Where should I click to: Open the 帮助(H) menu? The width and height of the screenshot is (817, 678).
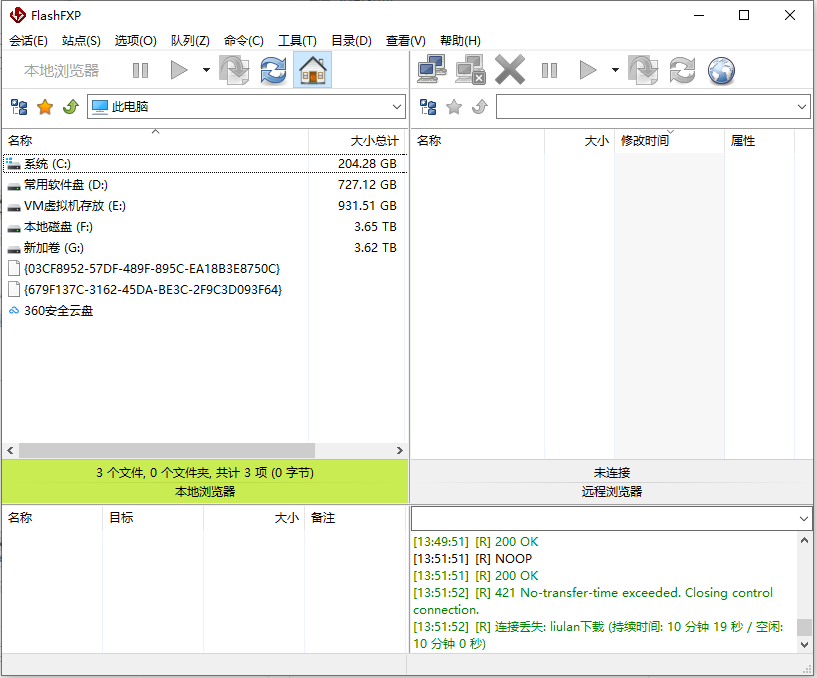460,41
